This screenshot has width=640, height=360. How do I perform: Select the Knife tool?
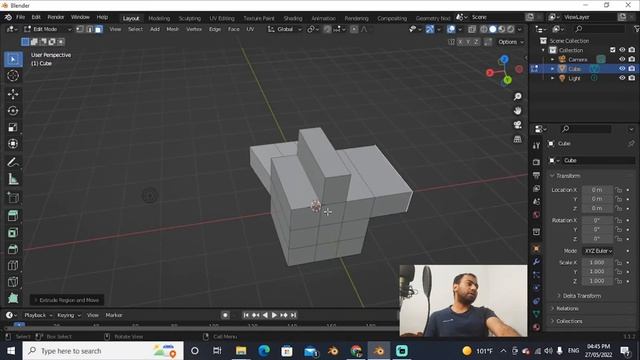coord(13,282)
